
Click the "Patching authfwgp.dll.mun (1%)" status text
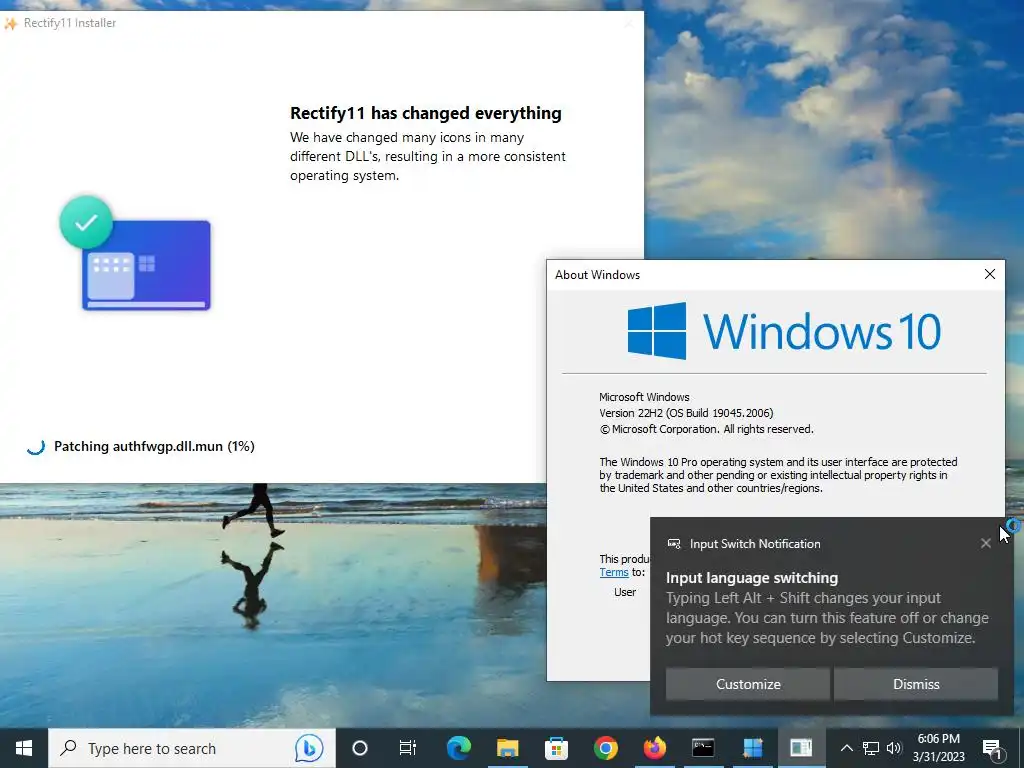[x=154, y=447]
